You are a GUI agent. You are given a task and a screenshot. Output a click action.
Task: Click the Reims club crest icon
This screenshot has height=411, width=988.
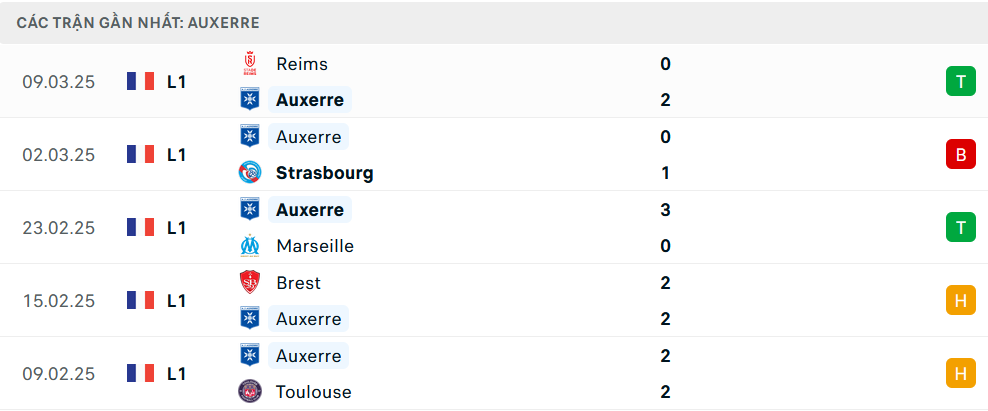[x=250, y=64]
